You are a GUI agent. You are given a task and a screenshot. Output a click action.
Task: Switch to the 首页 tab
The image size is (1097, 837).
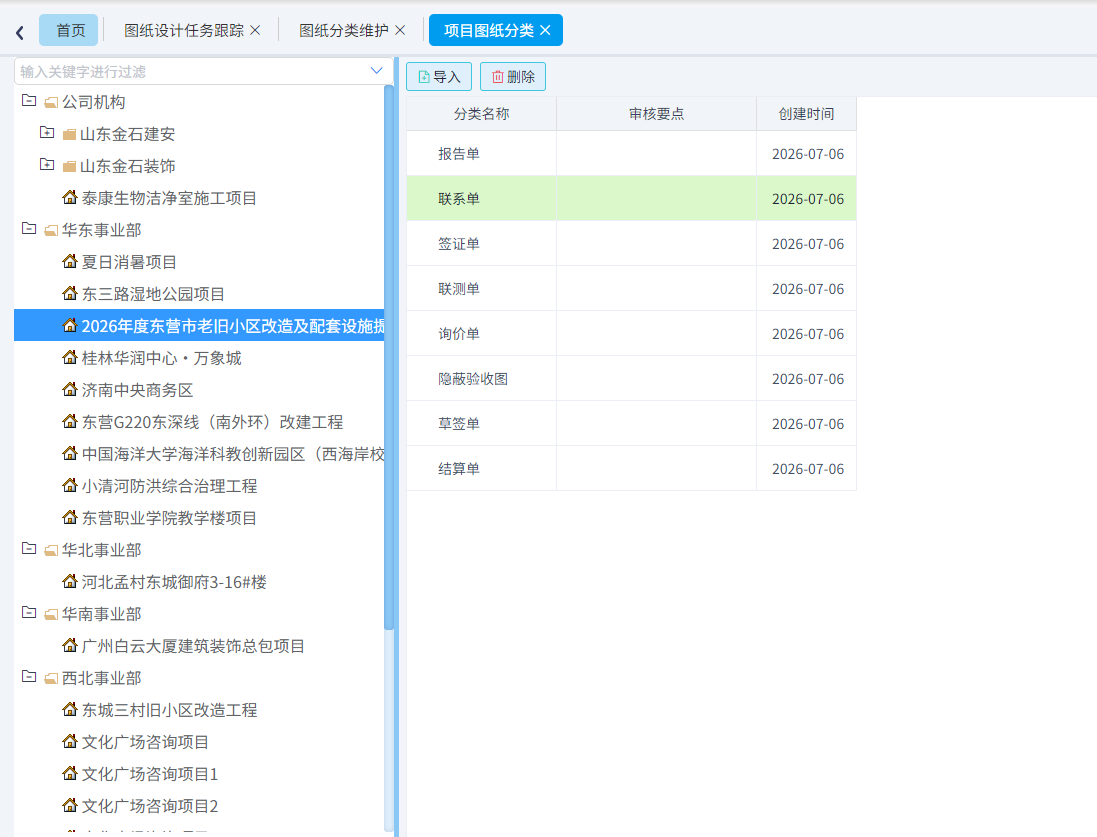(71, 30)
